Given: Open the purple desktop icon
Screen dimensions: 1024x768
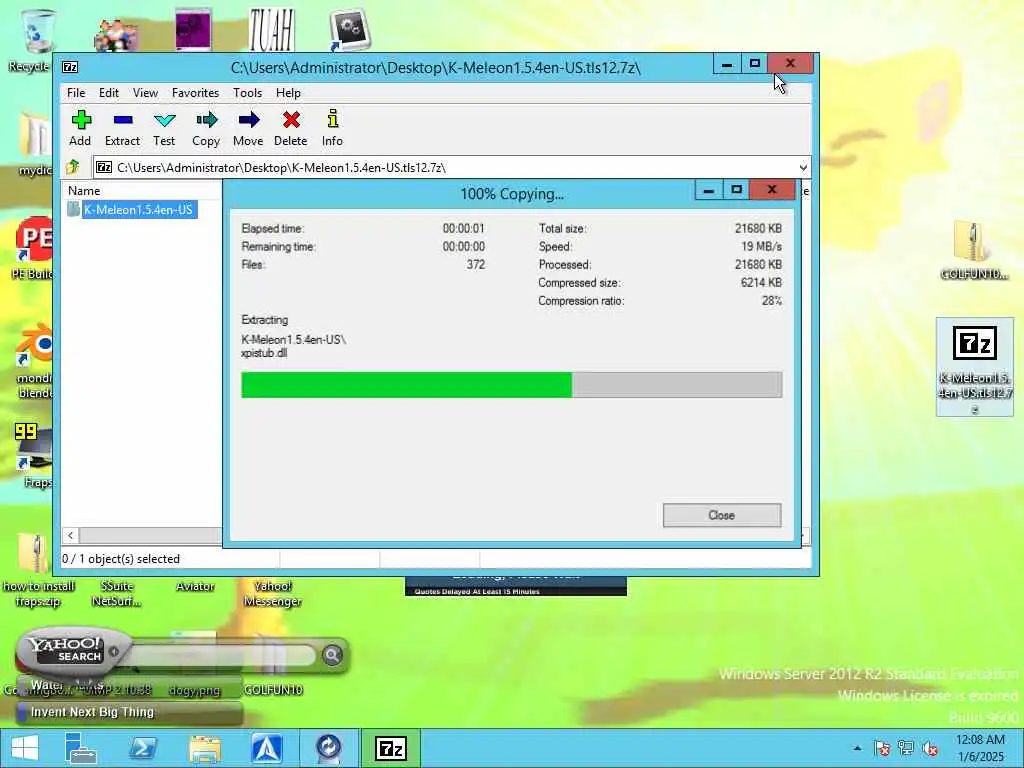Looking at the screenshot, I should click(193, 30).
